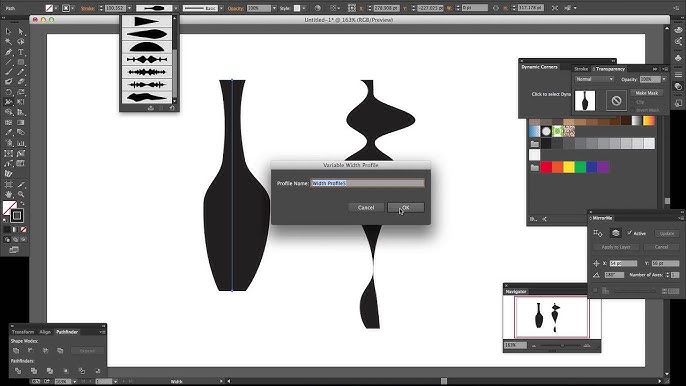Choose the half-dome width profile in list
This screenshot has height=386, width=686.
point(147,46)
